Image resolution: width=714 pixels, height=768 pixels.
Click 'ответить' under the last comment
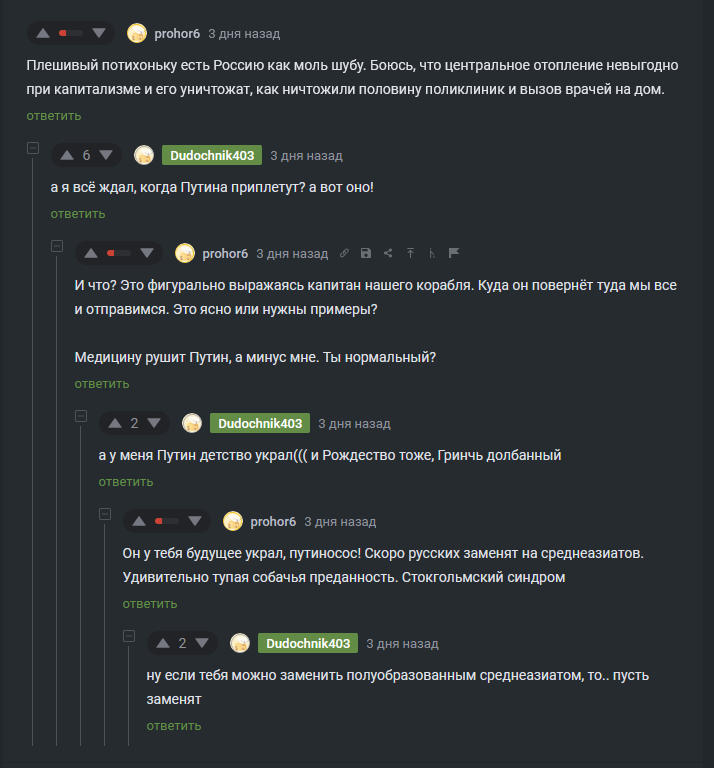tap(173, 726)
